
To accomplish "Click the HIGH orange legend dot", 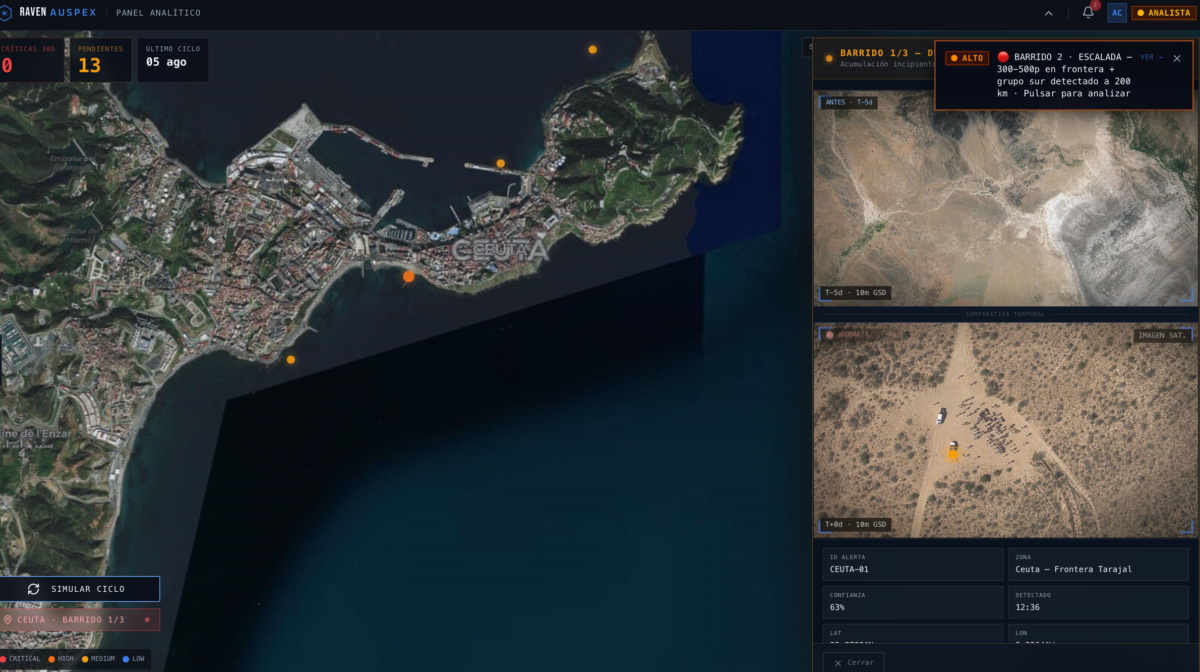I will (51, 658).
